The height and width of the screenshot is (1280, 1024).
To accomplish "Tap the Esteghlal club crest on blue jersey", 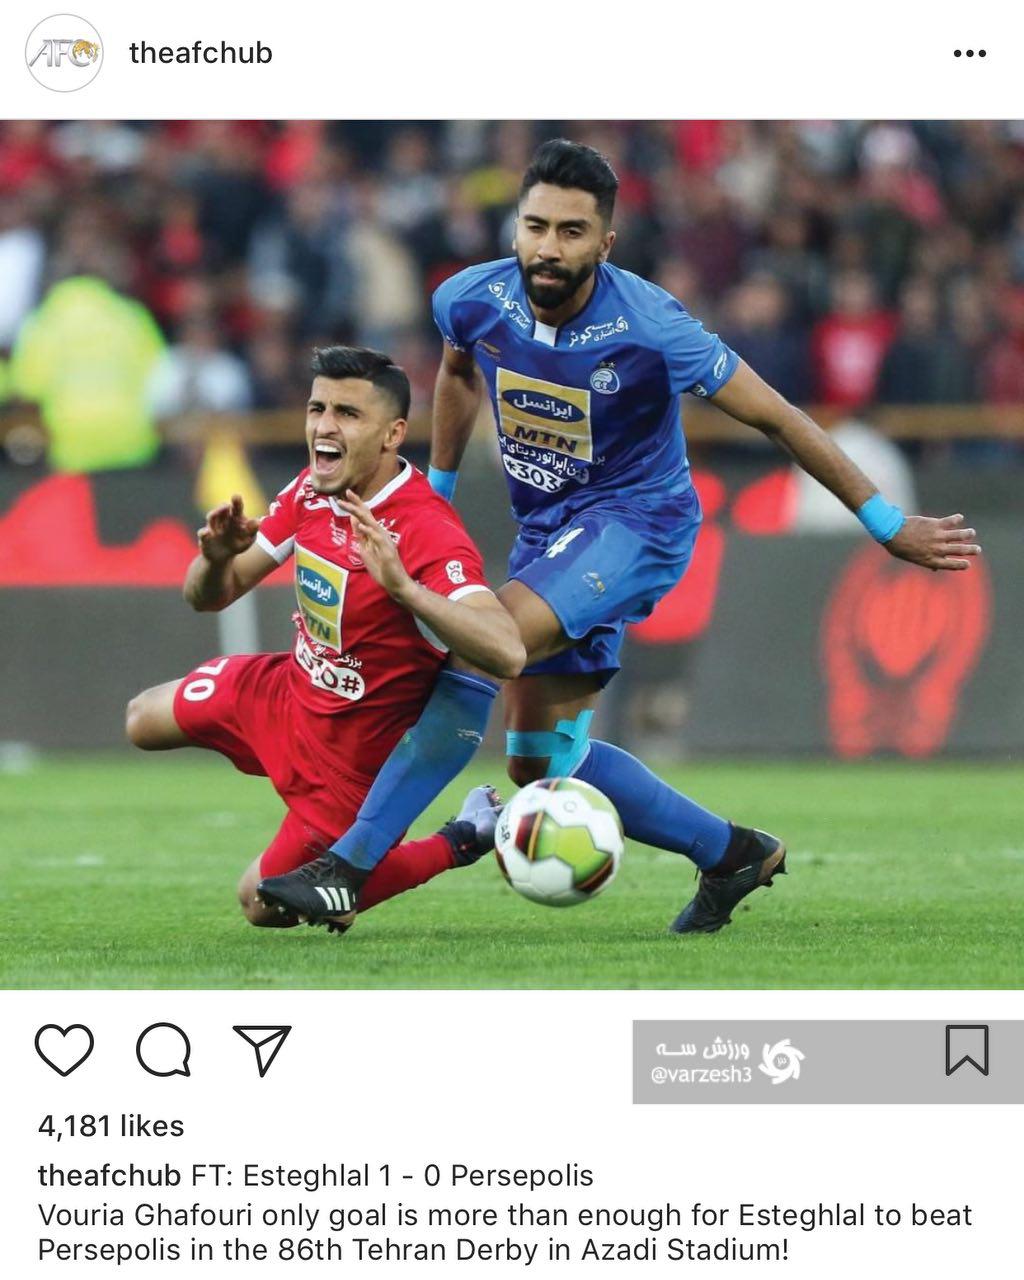I will click(x=604, y=378).
